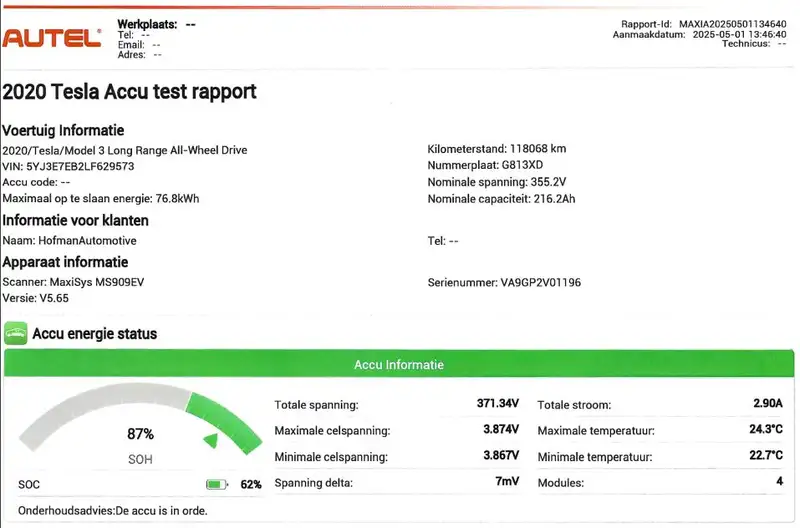Click the Totale stroom value 2.90A
This screenshot has height=528, width=800.
[767, 404]
